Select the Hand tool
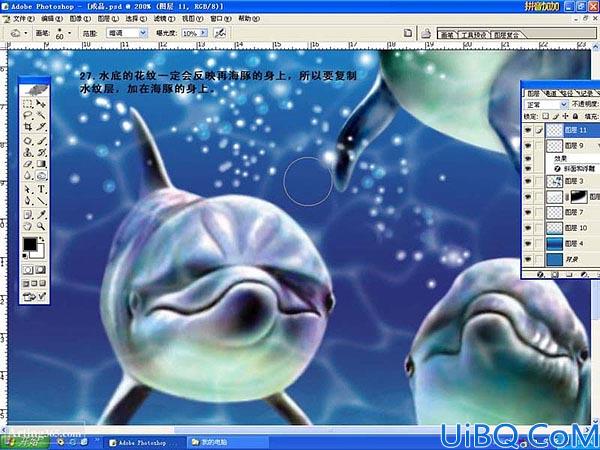 (x=28, y=226)
